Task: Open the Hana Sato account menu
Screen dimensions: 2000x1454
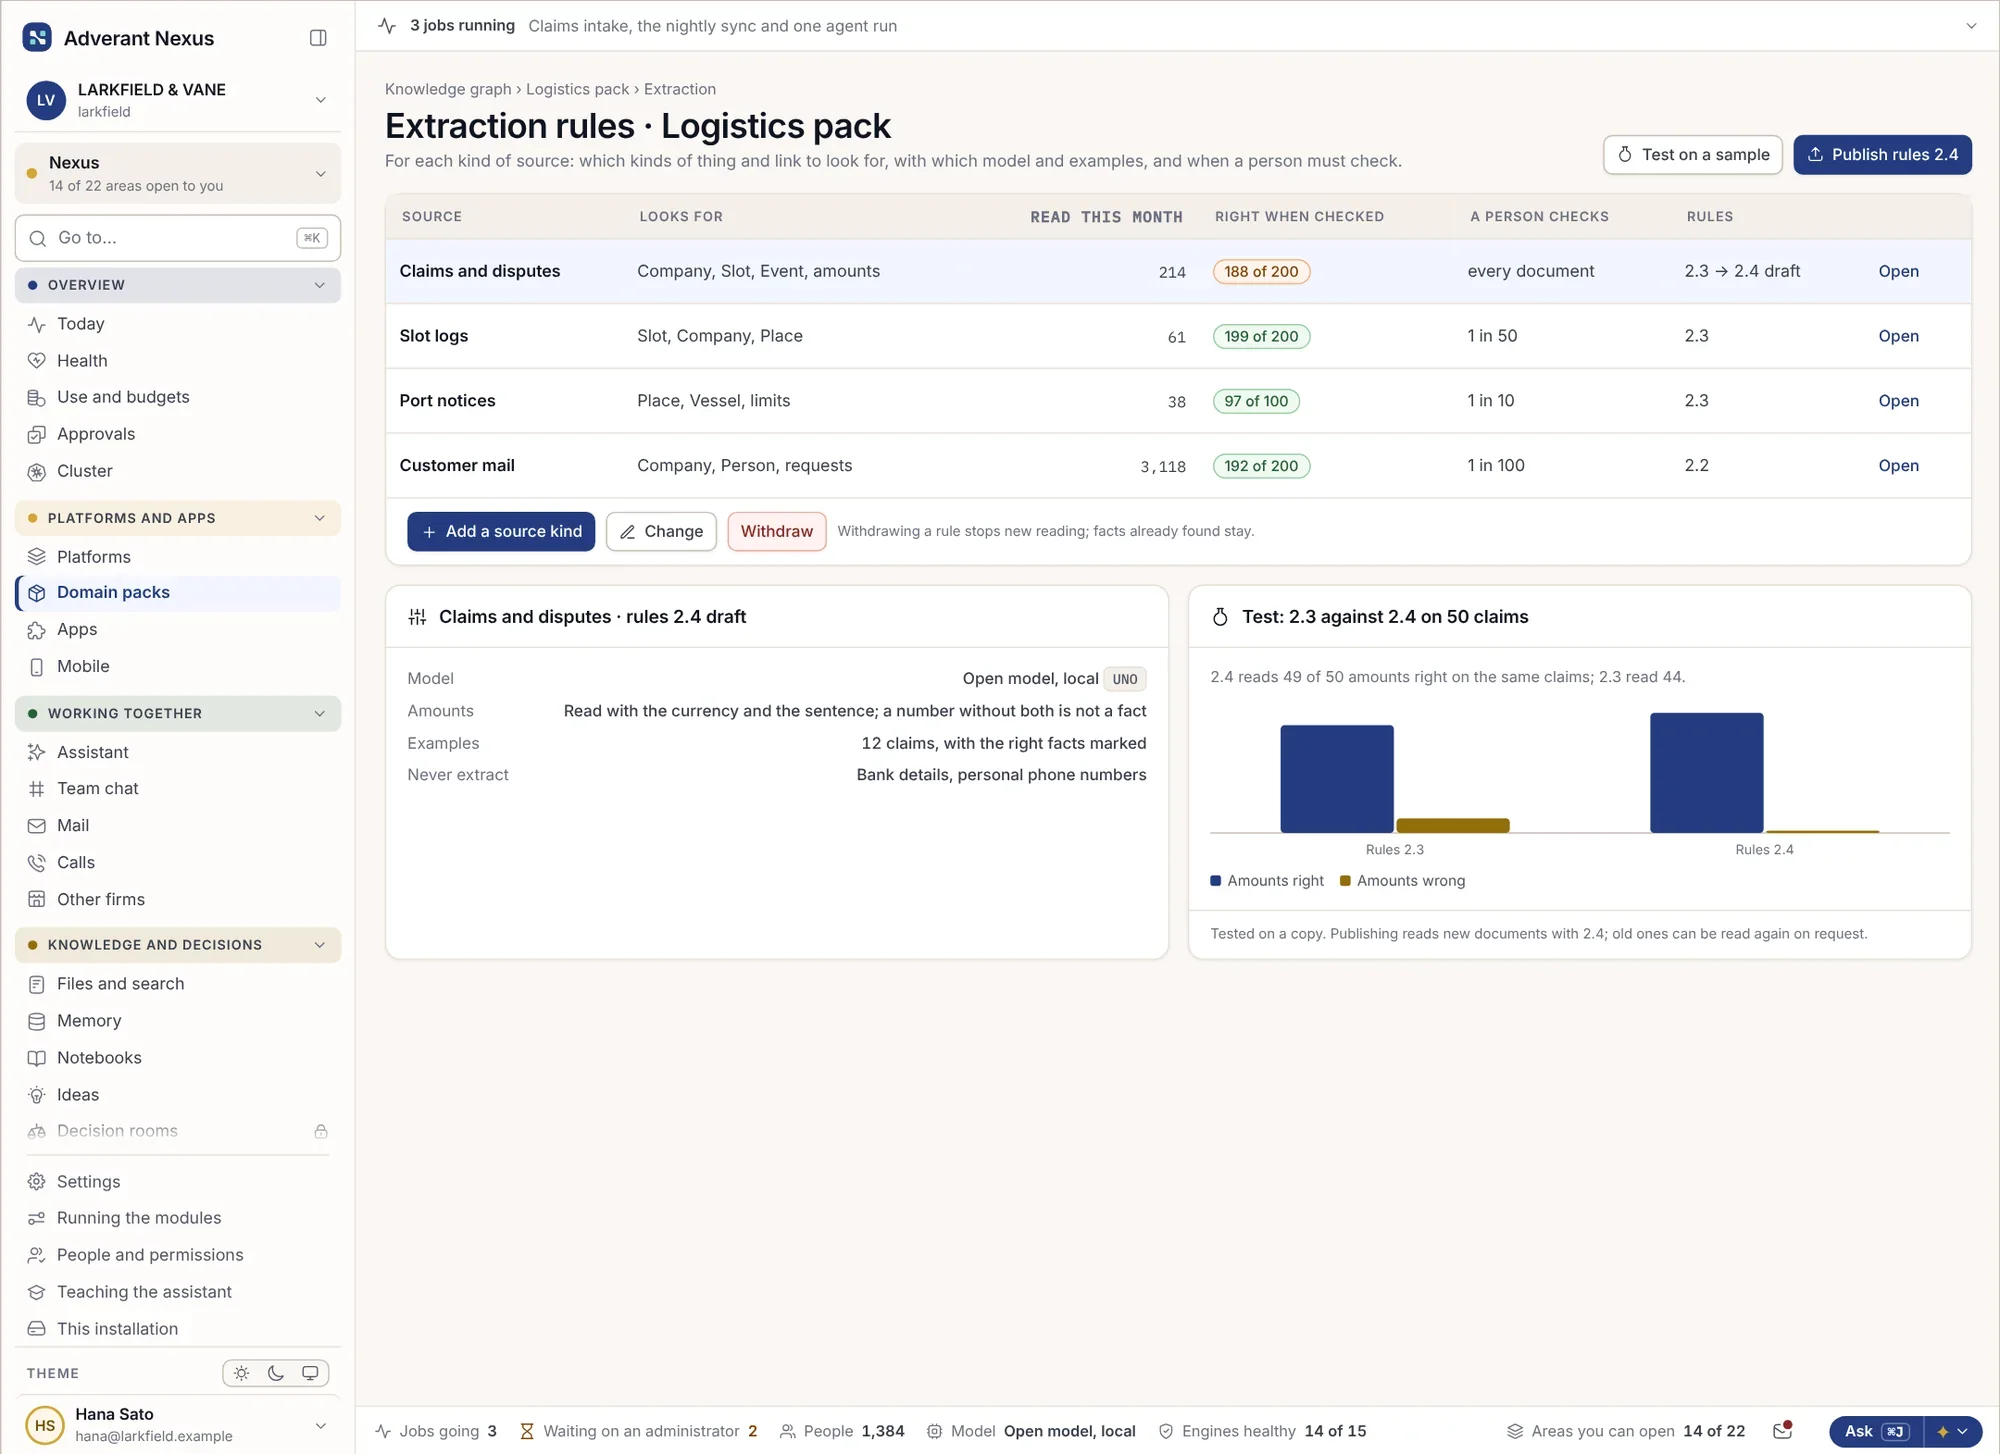Action: (178, 1425)
